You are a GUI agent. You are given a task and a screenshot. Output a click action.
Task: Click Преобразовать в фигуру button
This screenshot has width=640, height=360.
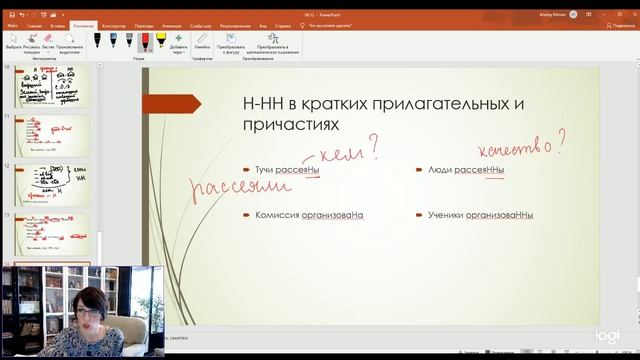[x=231, y=43]
